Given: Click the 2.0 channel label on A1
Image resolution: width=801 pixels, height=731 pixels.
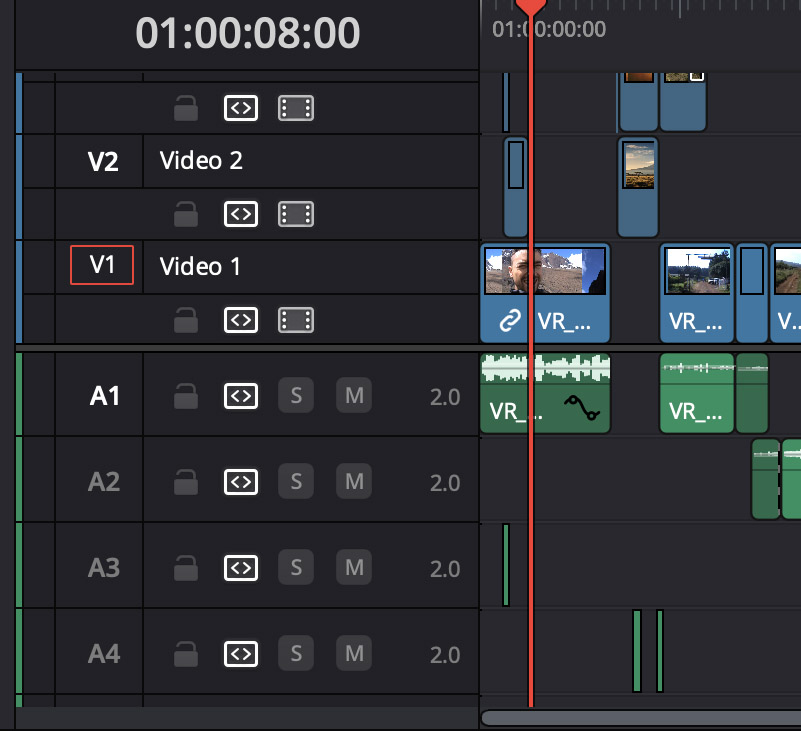Looking at the screenshot, I should coord(446,396).
